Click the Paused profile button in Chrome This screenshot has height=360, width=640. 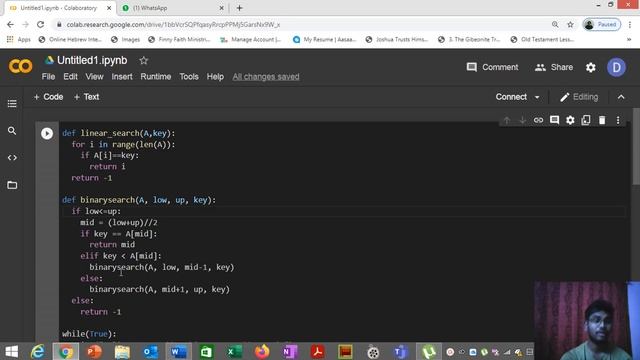[x=602, y=24]
